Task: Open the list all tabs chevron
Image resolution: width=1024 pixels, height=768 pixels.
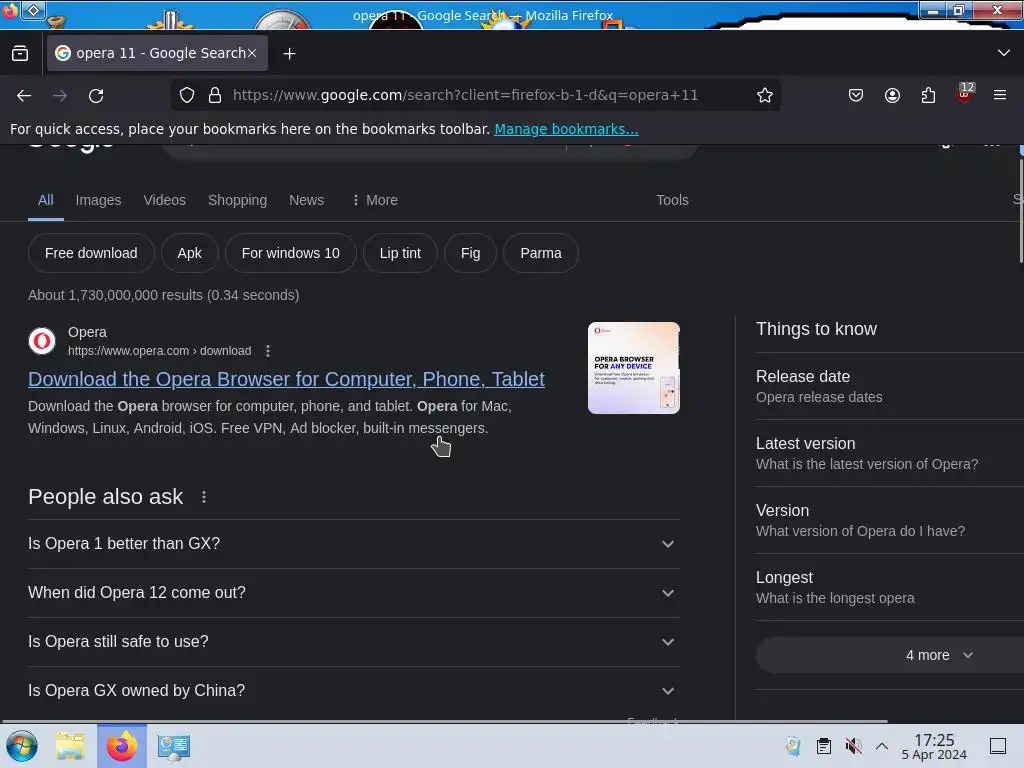Action: click(1004, 52)
